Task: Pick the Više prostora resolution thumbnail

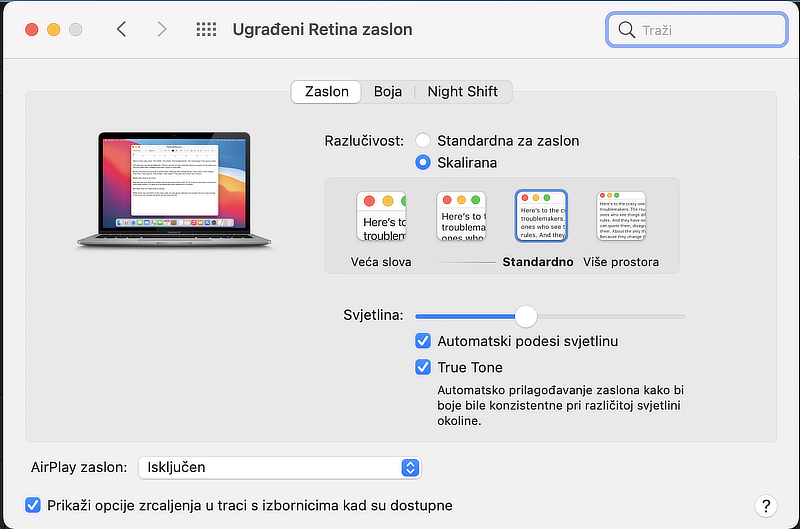Action: click(621, 216)
